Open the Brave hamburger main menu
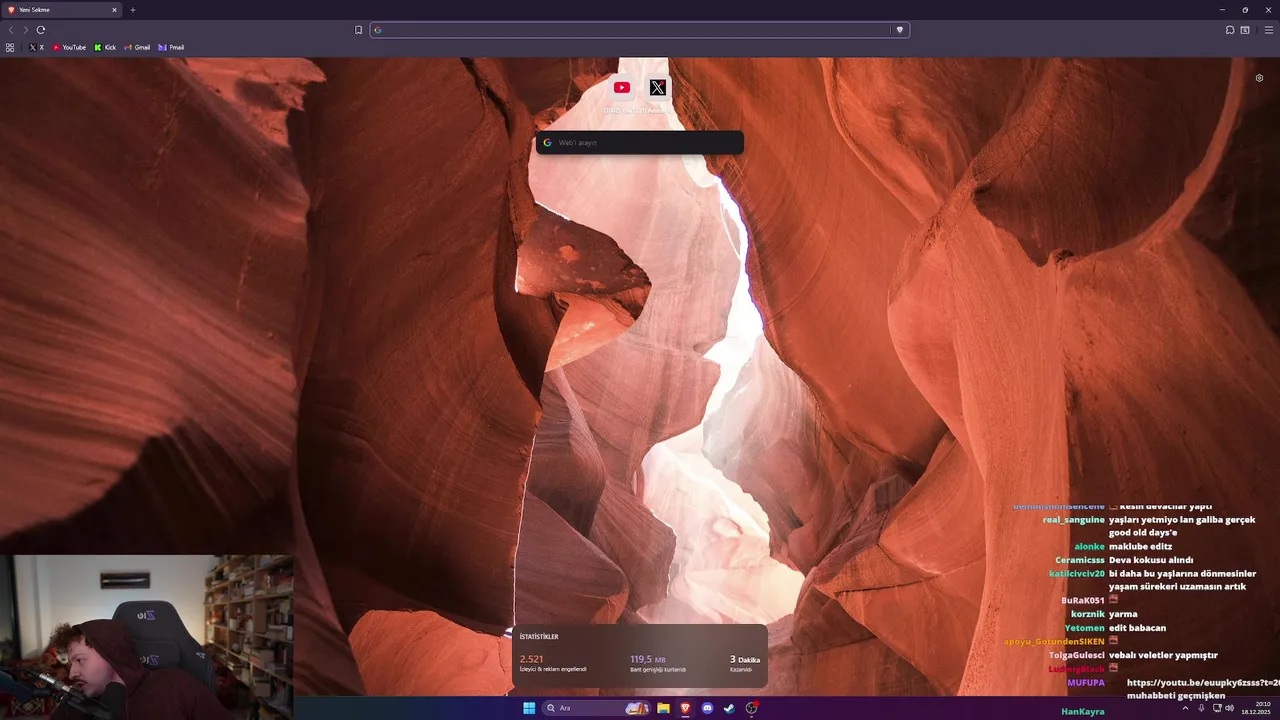 1269,30
